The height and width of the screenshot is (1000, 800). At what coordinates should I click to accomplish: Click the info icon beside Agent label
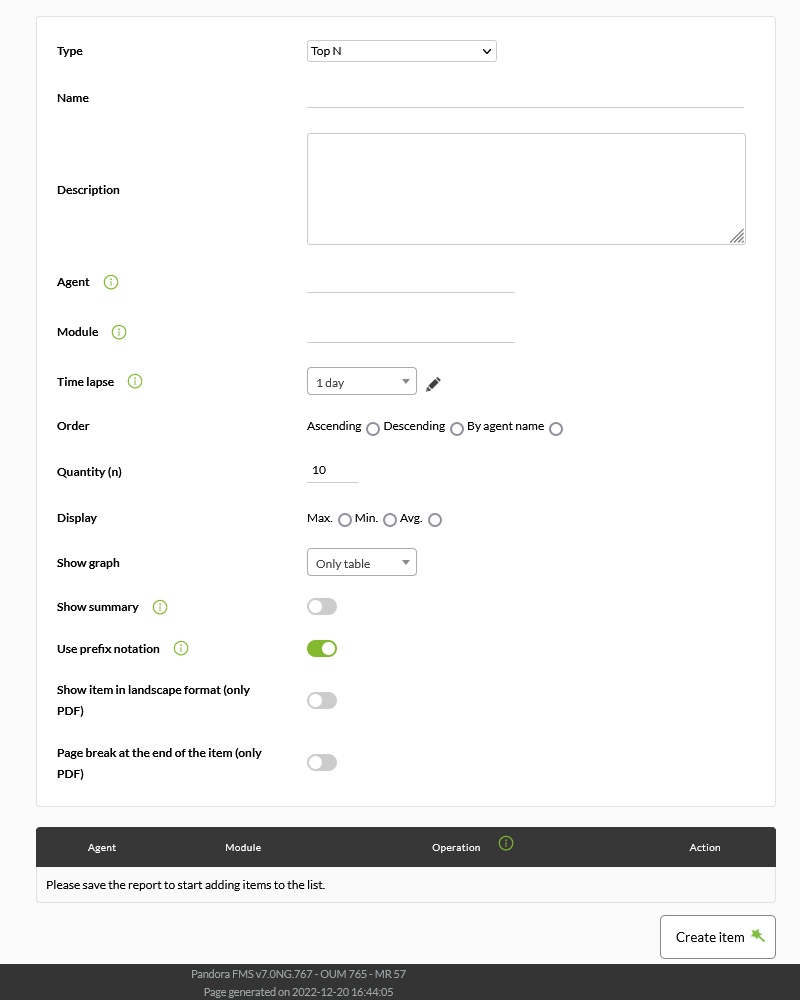pos(111,282)
